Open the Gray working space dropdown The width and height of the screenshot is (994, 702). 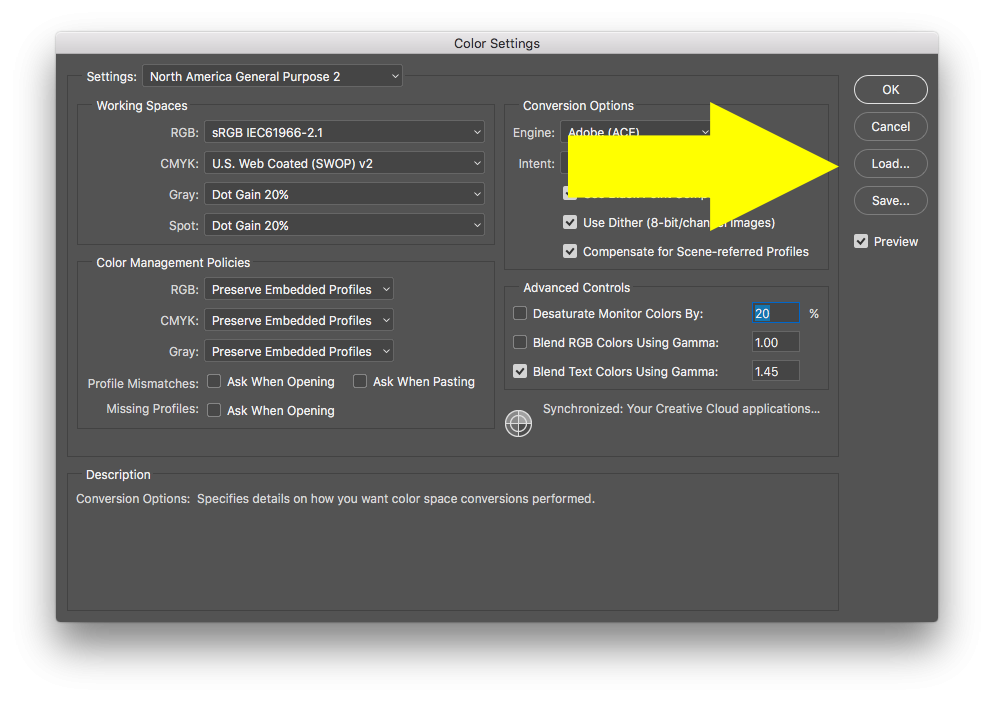344,194
